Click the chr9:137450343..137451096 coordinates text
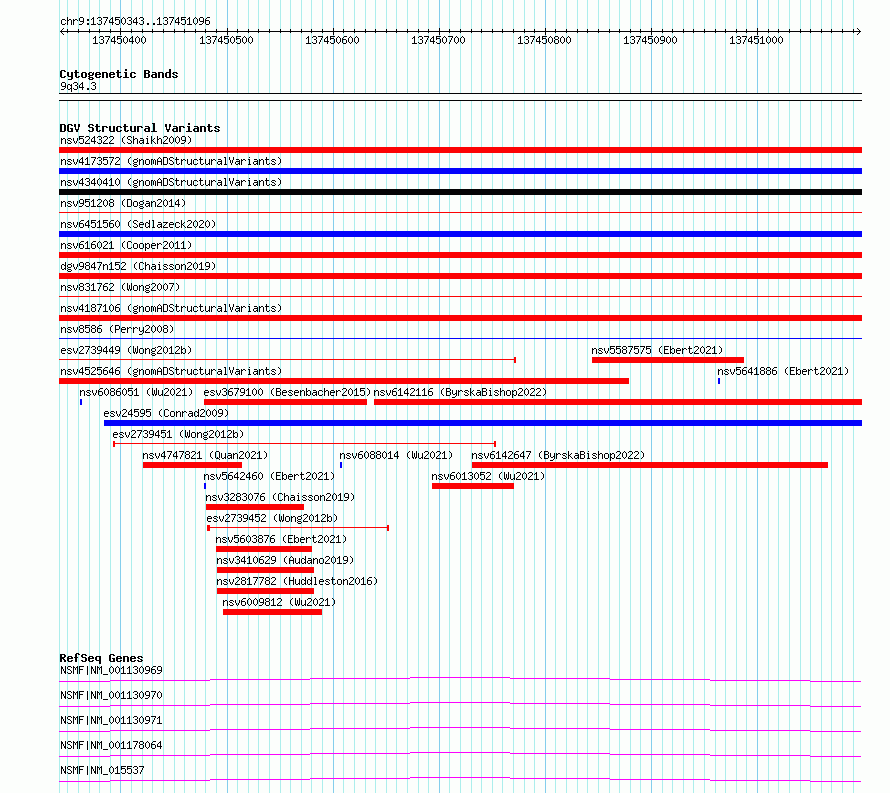This screenshot has width=890, height=793. (x=135, y=21)
